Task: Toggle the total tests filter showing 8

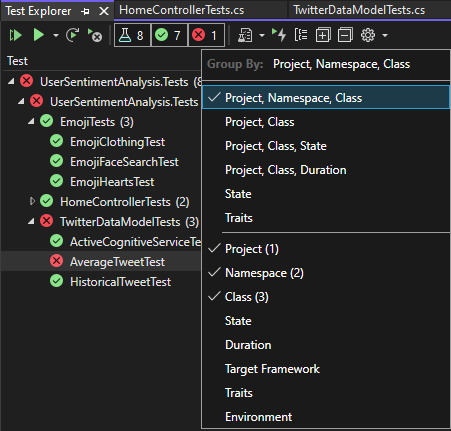Action: click(132, 35)
